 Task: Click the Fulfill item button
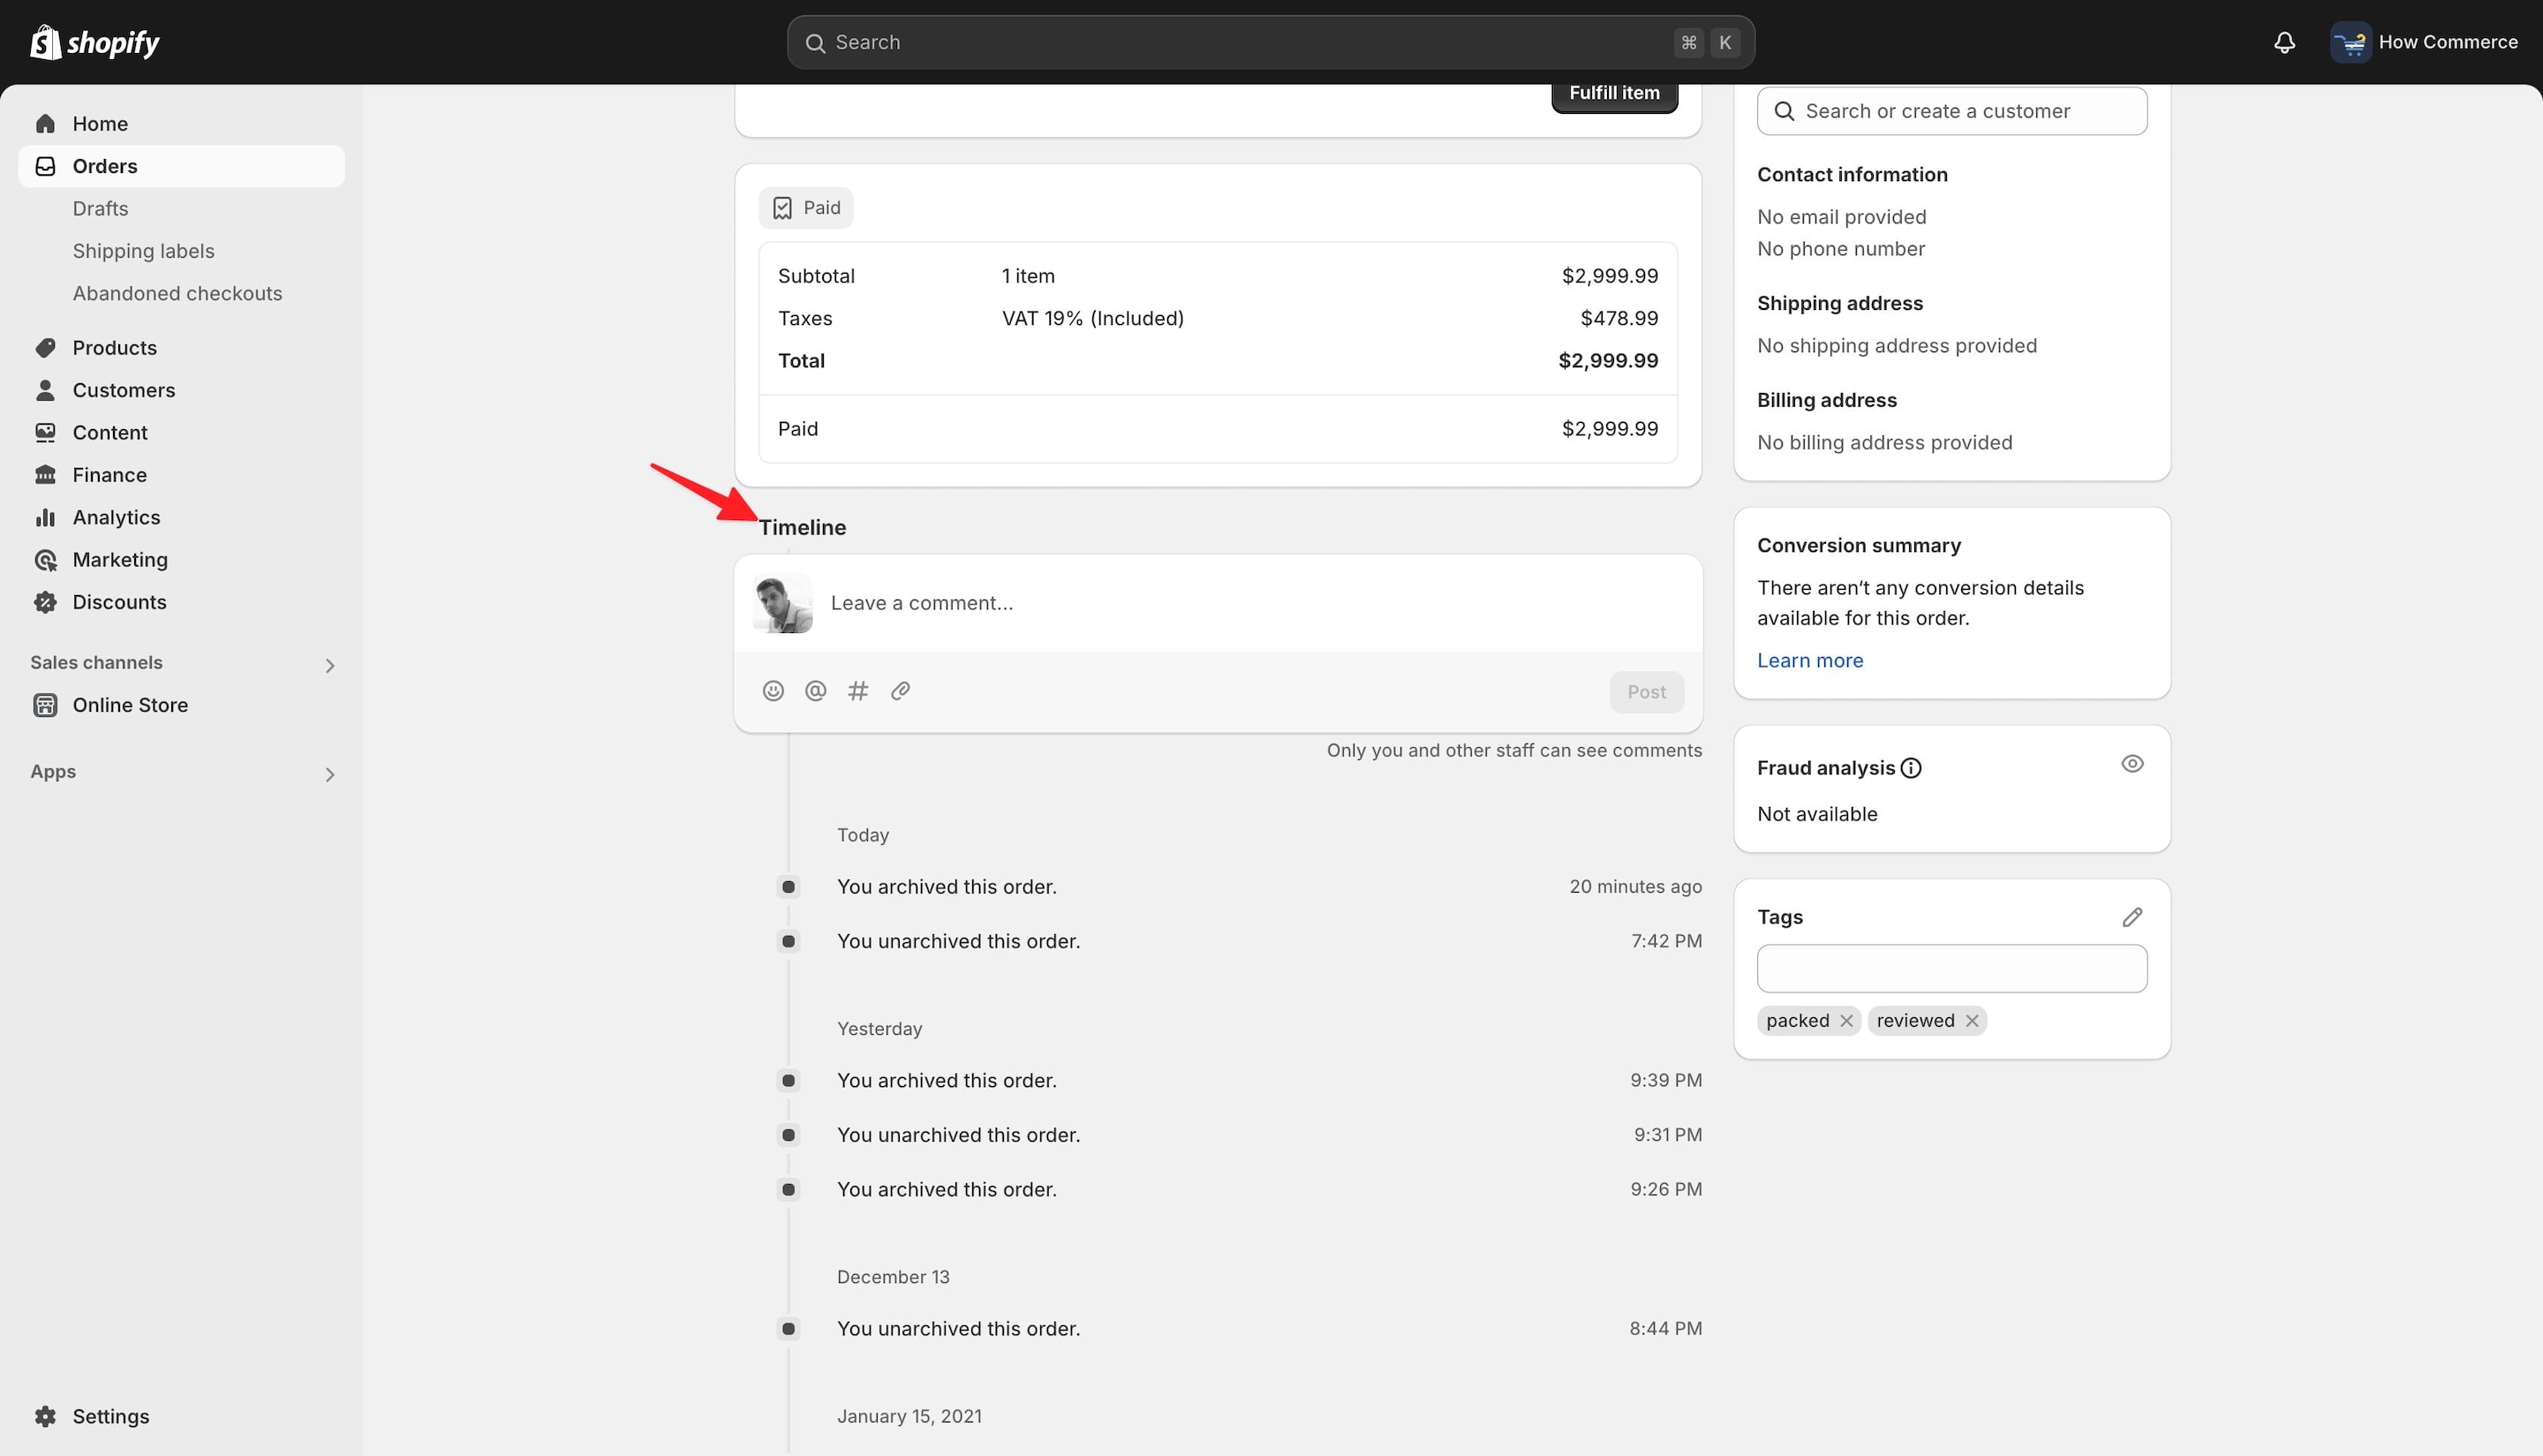click(1614, 94)
